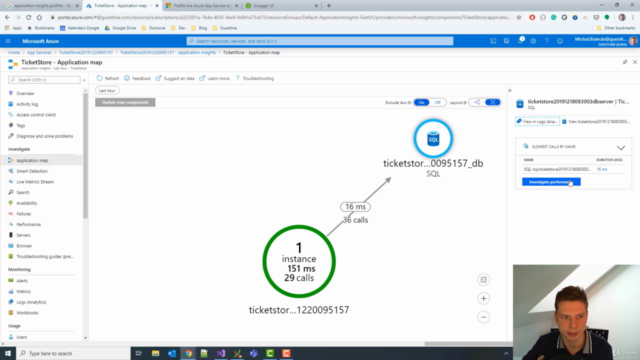Open Logs (Analytics) in left menu
Image resolution: width=640 pixels, height=360 pixels.
click(31, 302)
